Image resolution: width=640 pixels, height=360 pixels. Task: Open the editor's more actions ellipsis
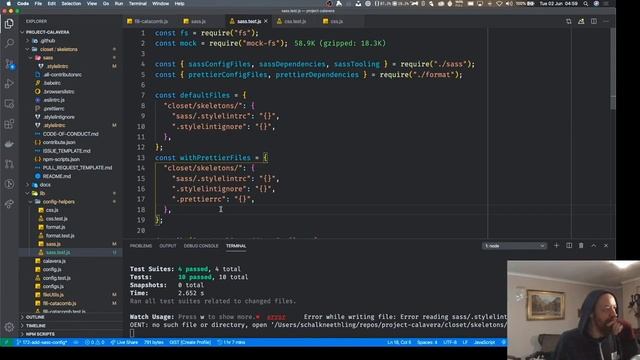pyautogui.click(x=606, y=21)
